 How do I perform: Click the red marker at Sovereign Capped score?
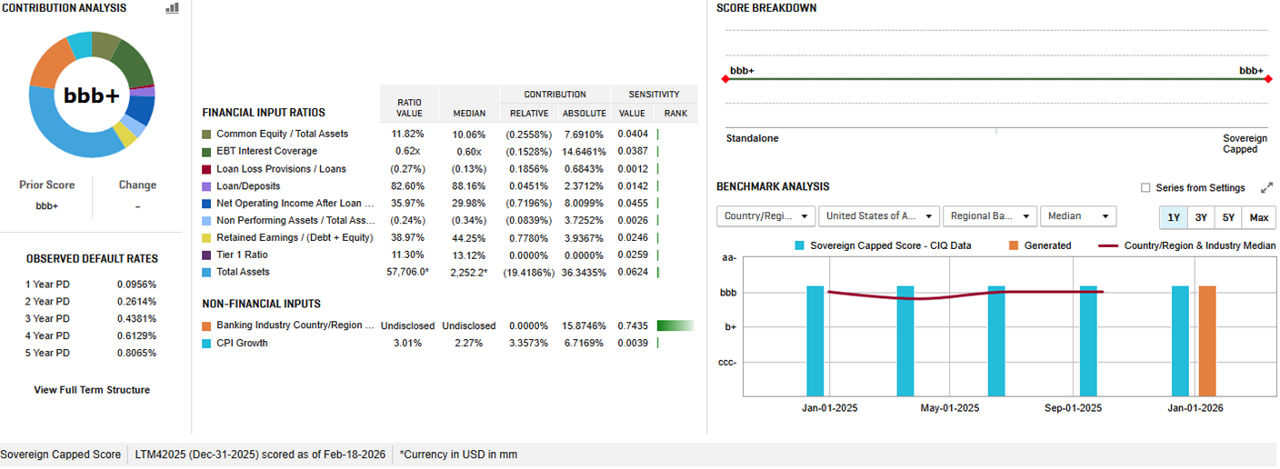(1268, 79)
